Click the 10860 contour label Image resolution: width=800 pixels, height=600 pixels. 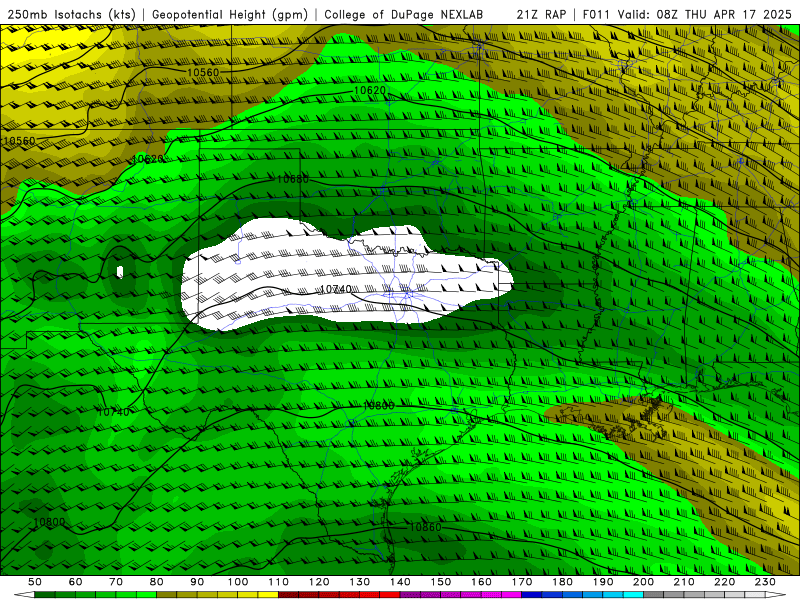tap(425, 527)
